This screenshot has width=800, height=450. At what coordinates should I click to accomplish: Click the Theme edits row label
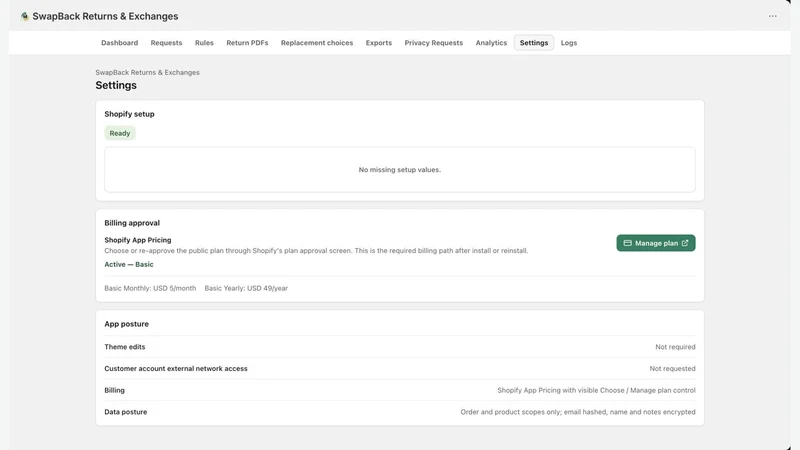pyautogui.click(x=124, y=347)
